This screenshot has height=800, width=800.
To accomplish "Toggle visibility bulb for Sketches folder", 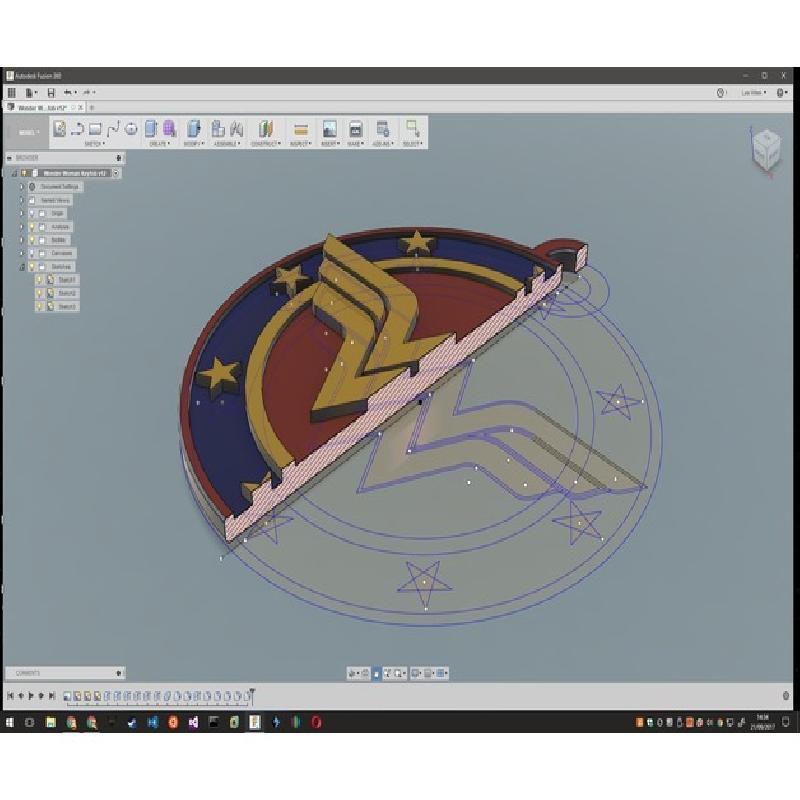I will [x=32, y=267].
